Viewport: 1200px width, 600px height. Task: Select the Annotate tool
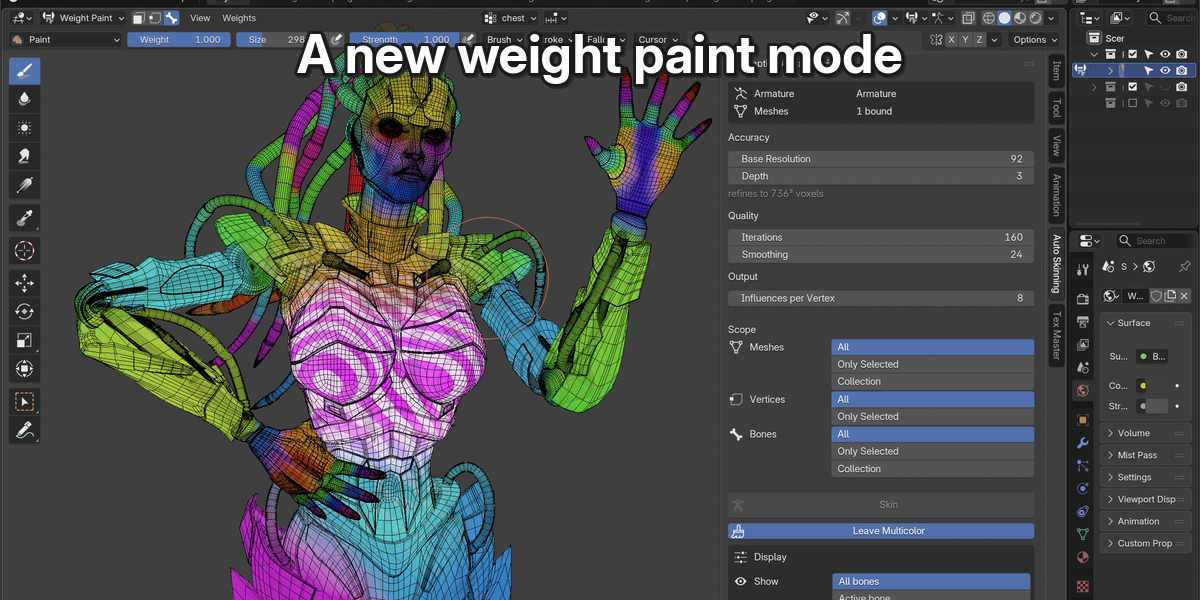[x=25, y=431]
